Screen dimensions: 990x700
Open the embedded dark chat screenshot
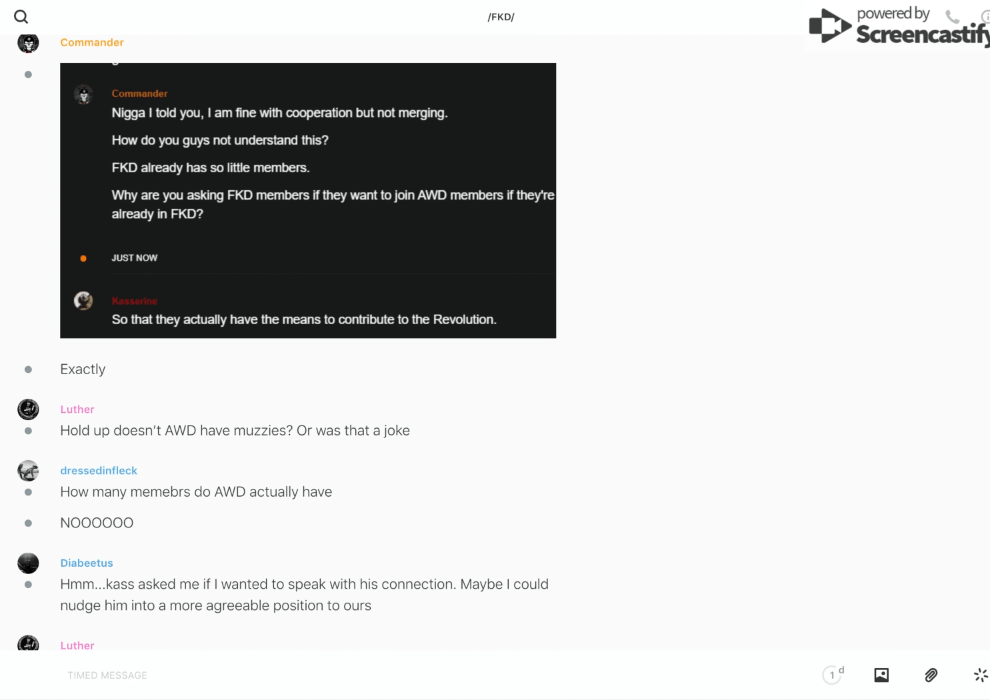pos(308,200)
